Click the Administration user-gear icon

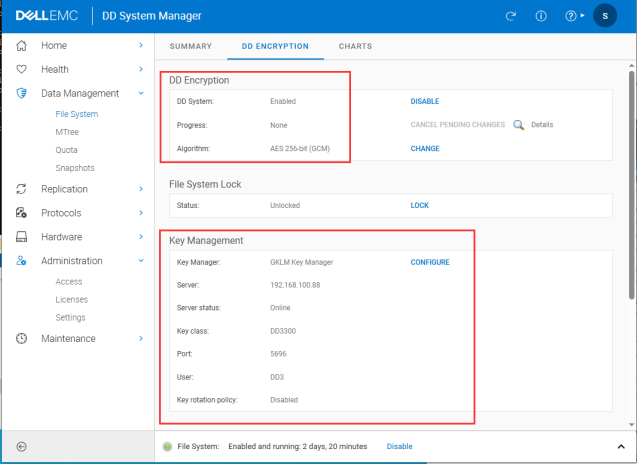coord(22,260)
